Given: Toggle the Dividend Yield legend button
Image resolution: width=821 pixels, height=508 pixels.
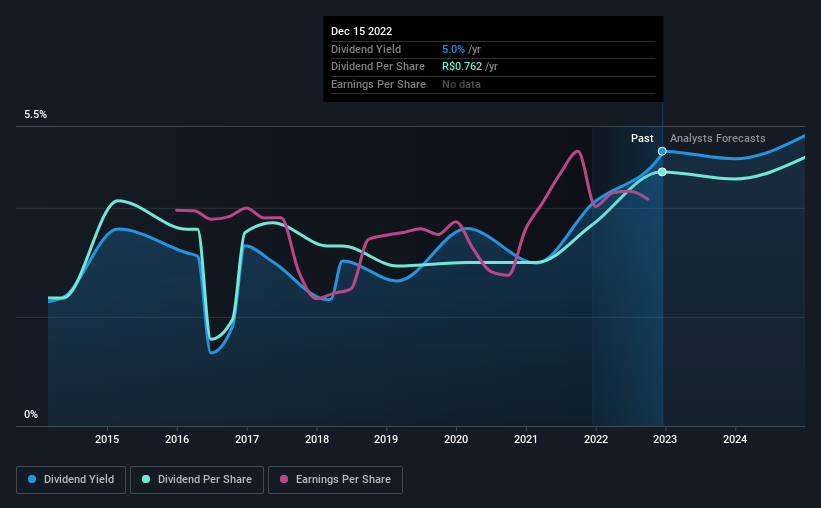Looking at the screenshot, I should tap(71, 480).
